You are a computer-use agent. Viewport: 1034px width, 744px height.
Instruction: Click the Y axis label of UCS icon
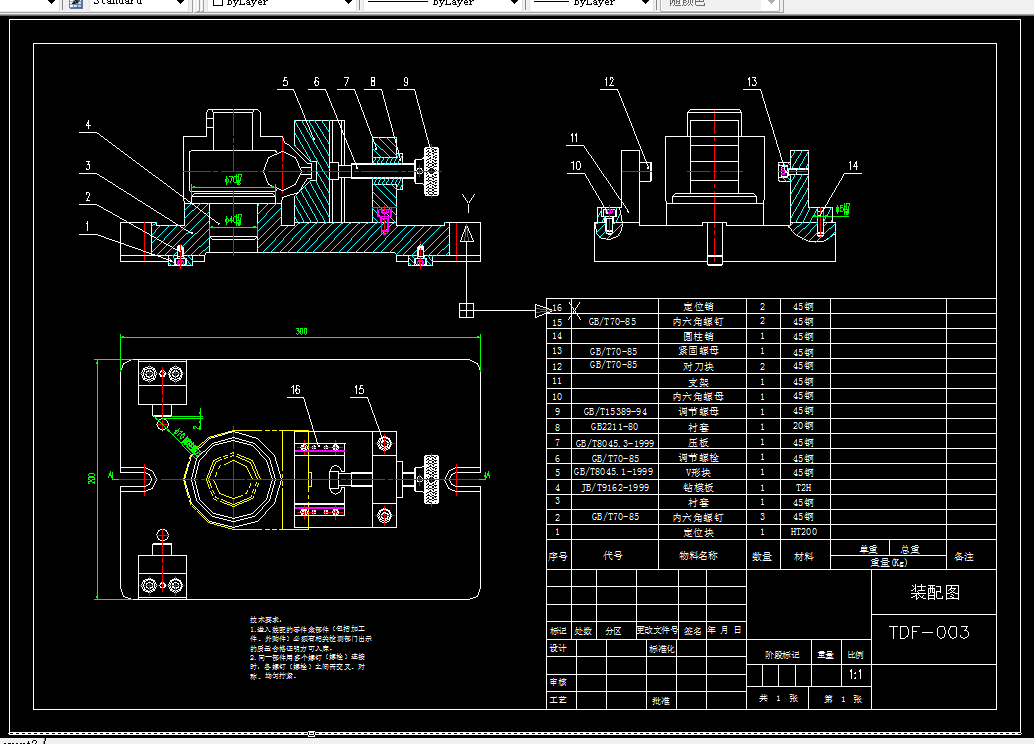click(x=468, y=204)
